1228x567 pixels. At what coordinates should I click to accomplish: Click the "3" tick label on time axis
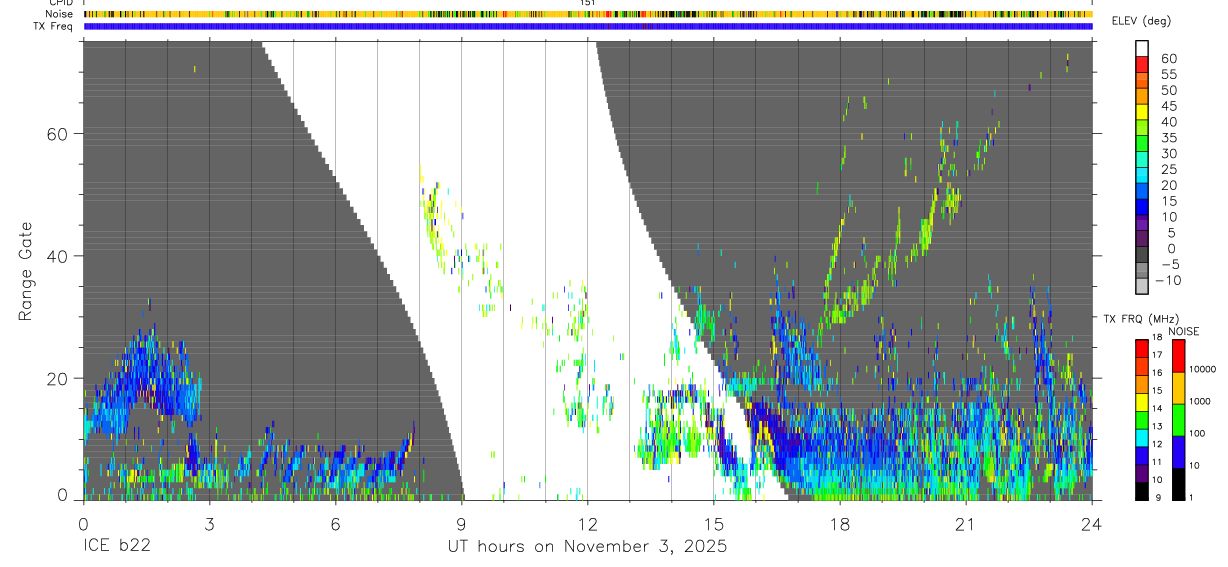tap(209, 524)
